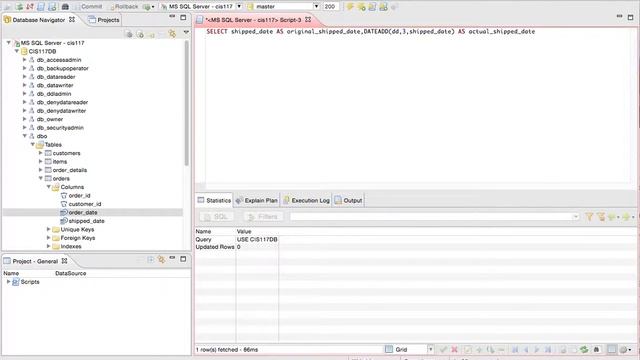Click the Updated Rows name cell
The height and width of the screenshot is (360, 640).
pyautogui.click(x=215, y=247)
